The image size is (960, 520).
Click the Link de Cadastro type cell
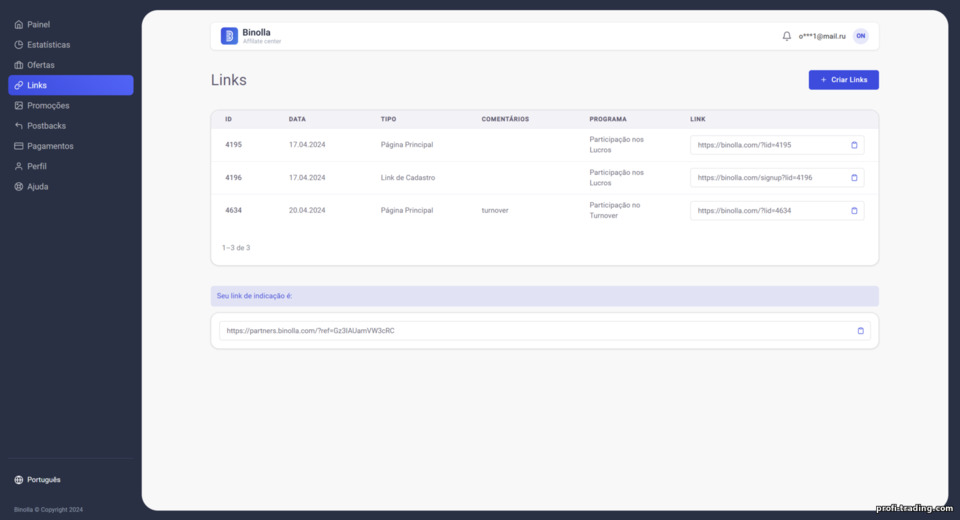[x=408, y=178]
